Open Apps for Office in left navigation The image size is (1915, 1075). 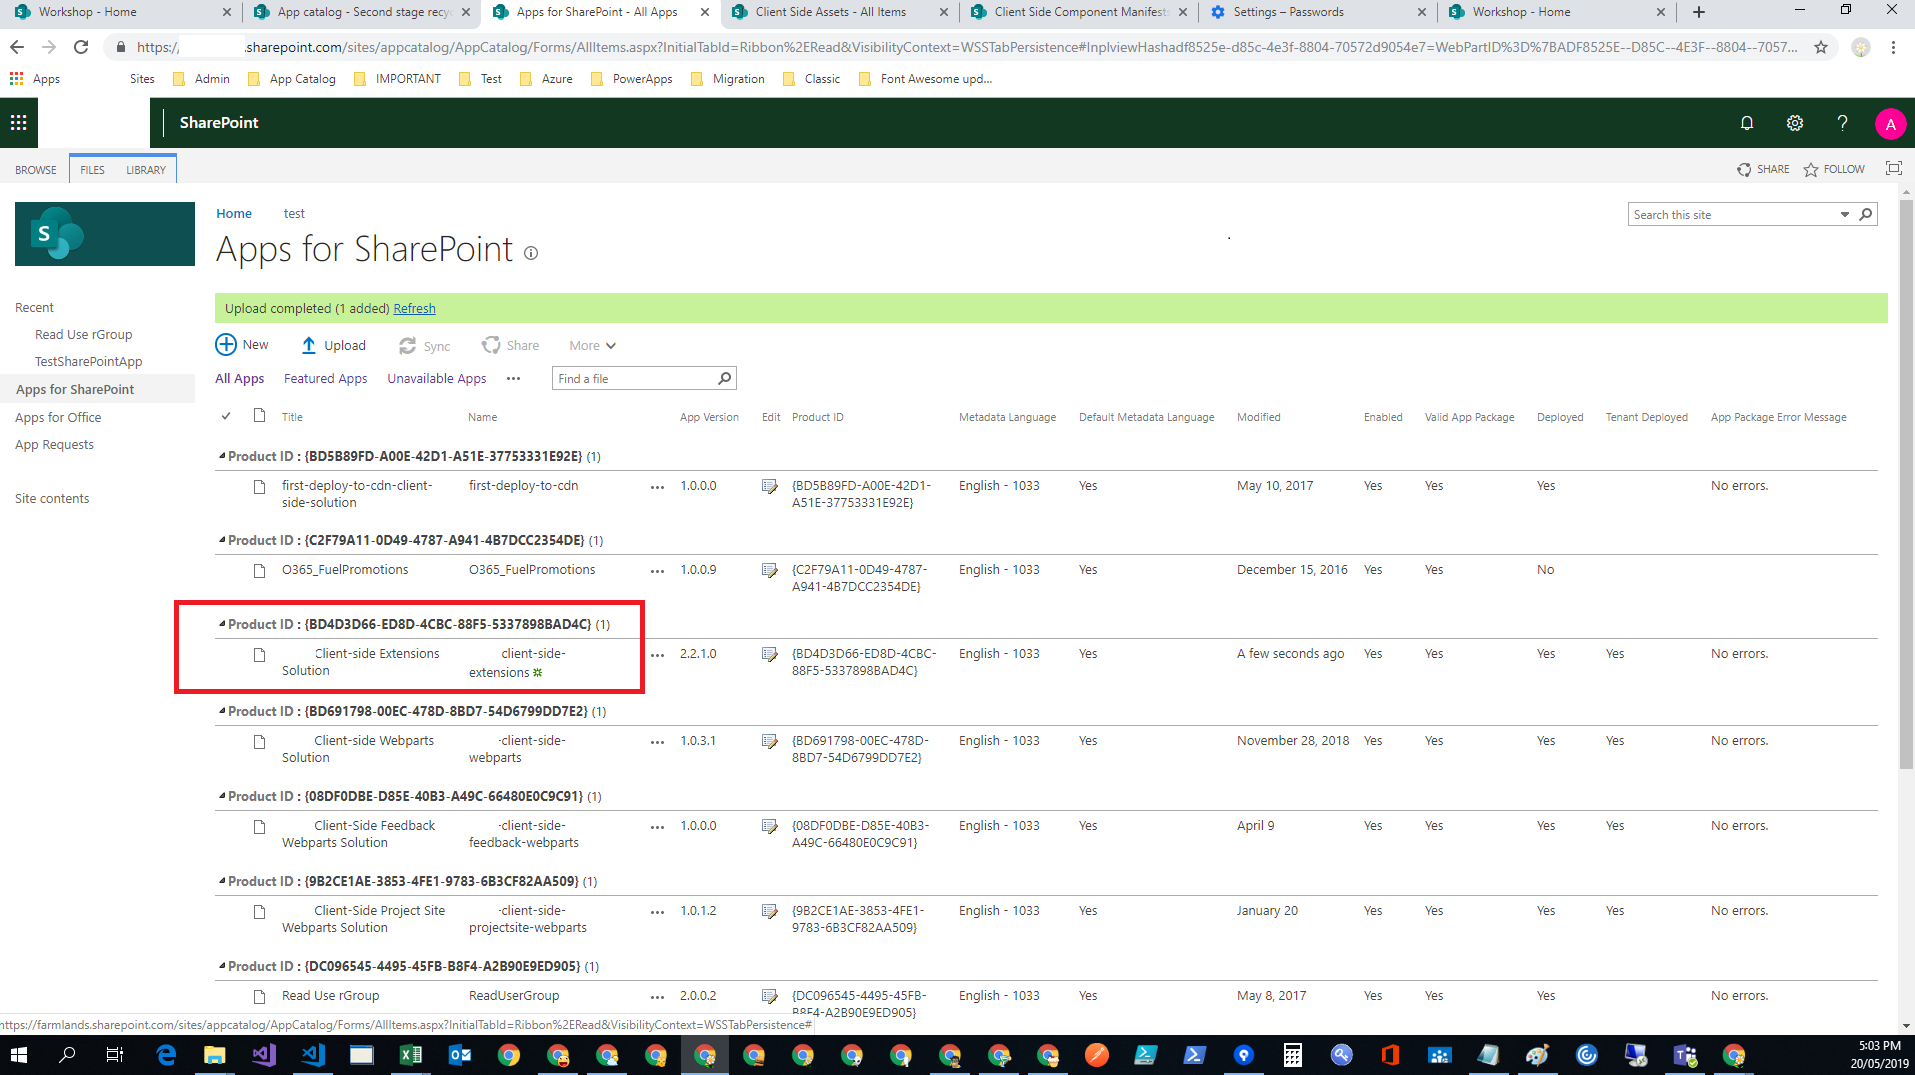(x=58, y=417)
